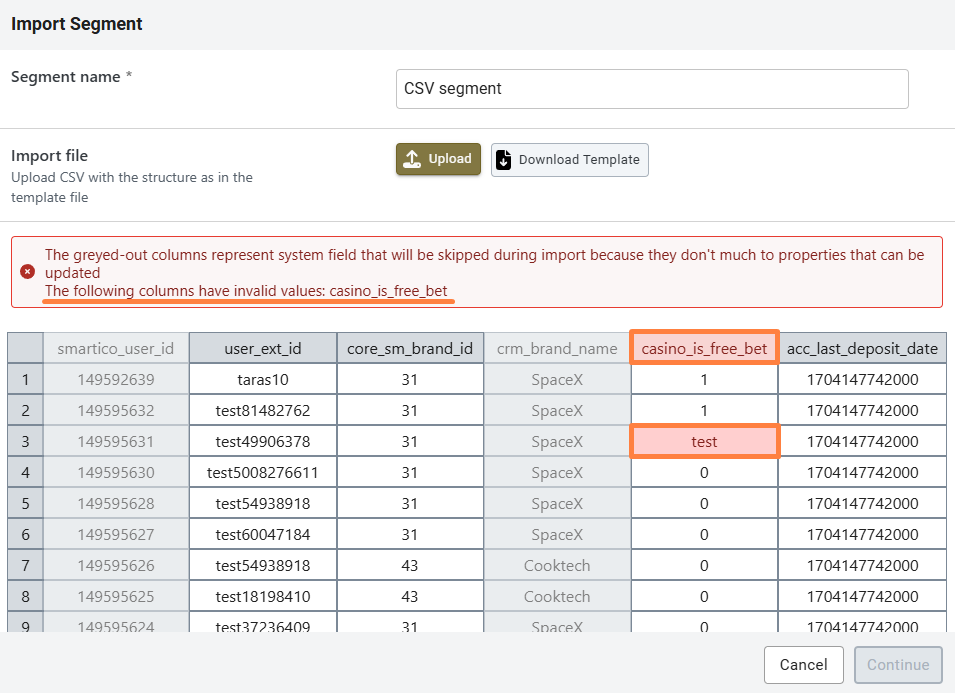The height and width of the screenshot is (693, 955).
Task: Click the red error icon in alert
Action: pyautogui.click(x=28, y=272)
